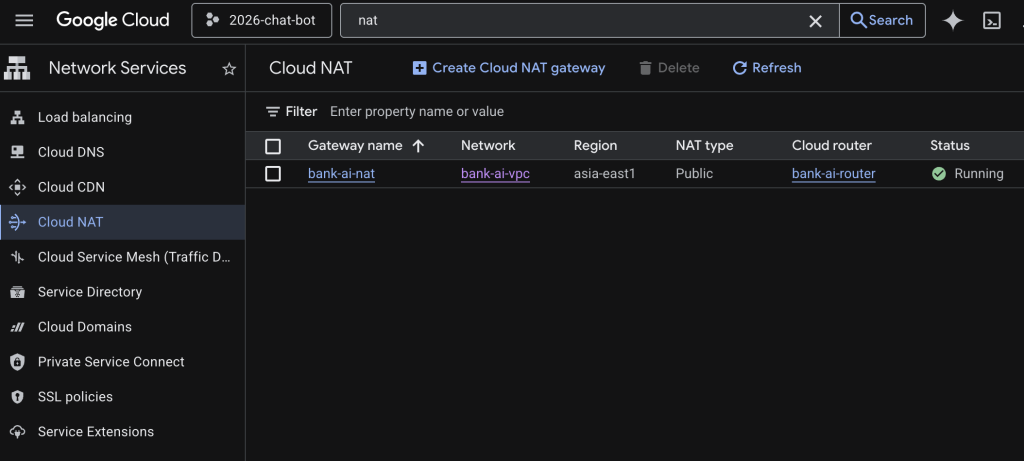The height and width of the screenshot is (461, 1024).
Task: Click the green Running status check icon
Action: coord(939,174)
